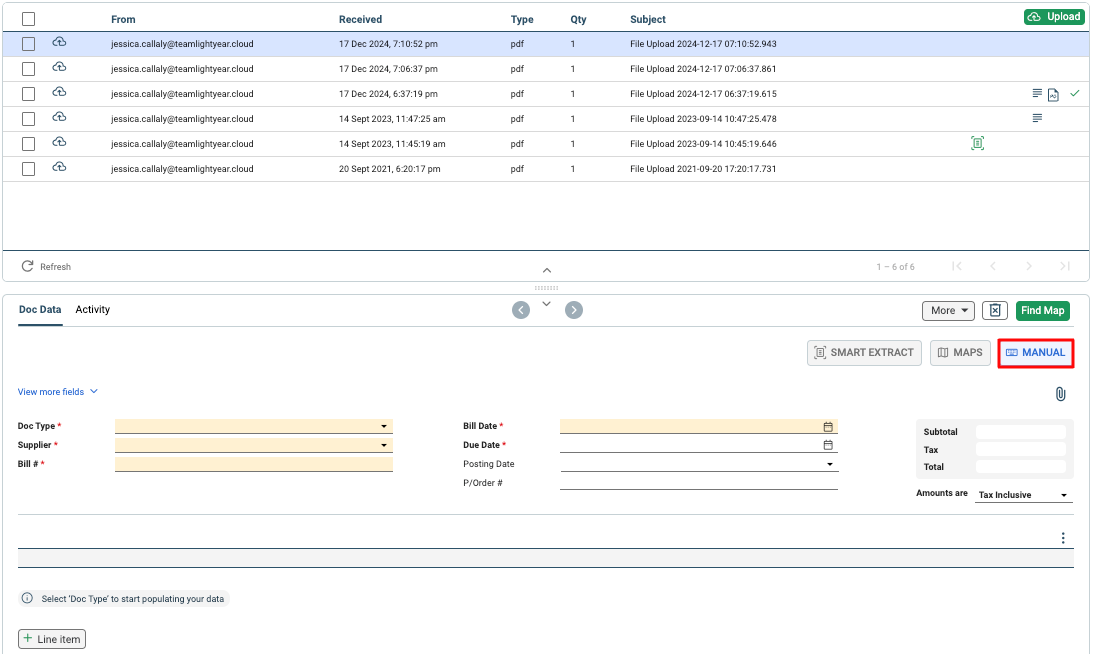Click the green Upload button
This screenshot has height=654, width=1093.
1054,17
